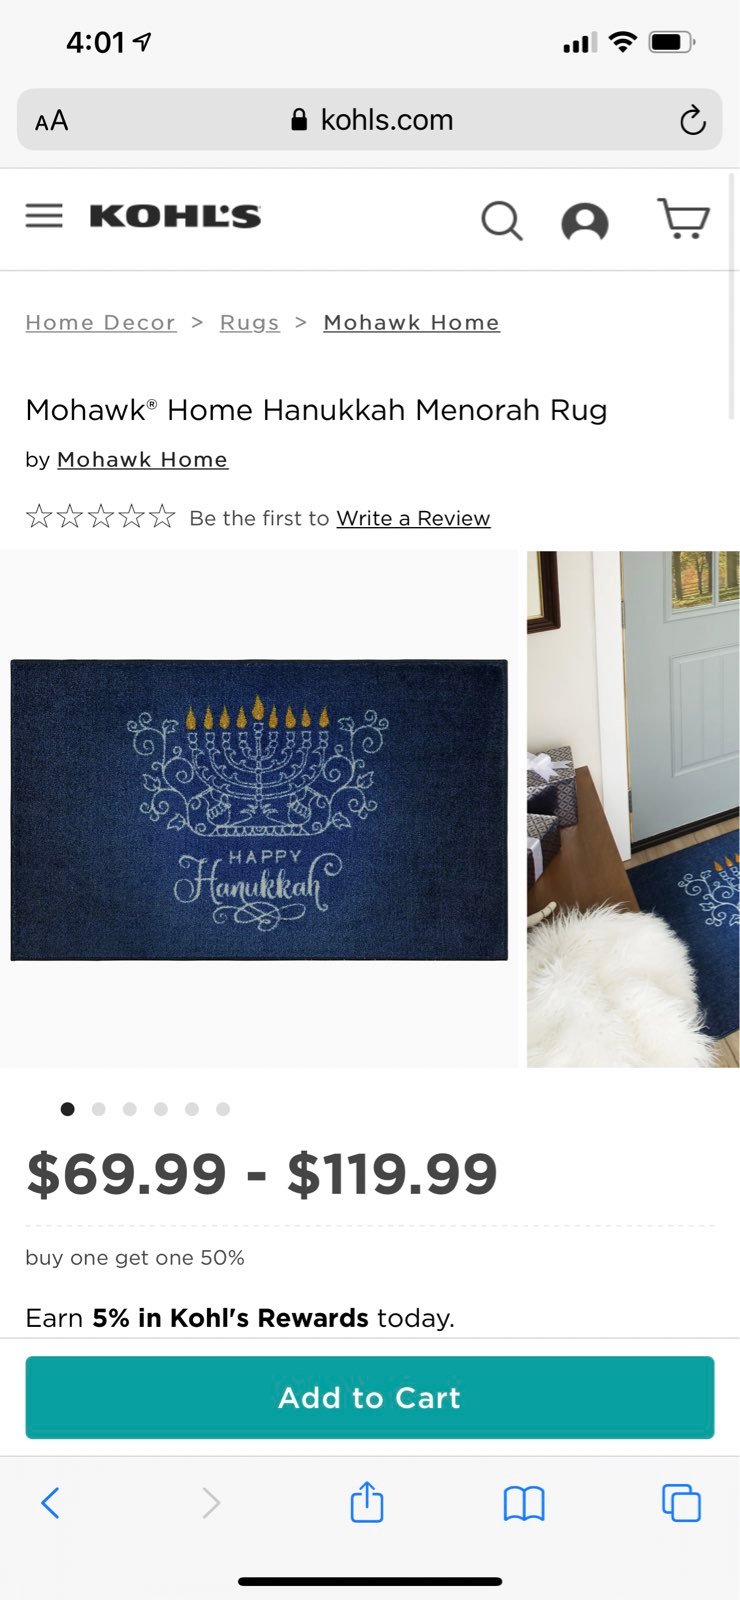Navigate to Home Decor breadcrumb
Screen dimensions: 740x1600
[x=101, y=323]
